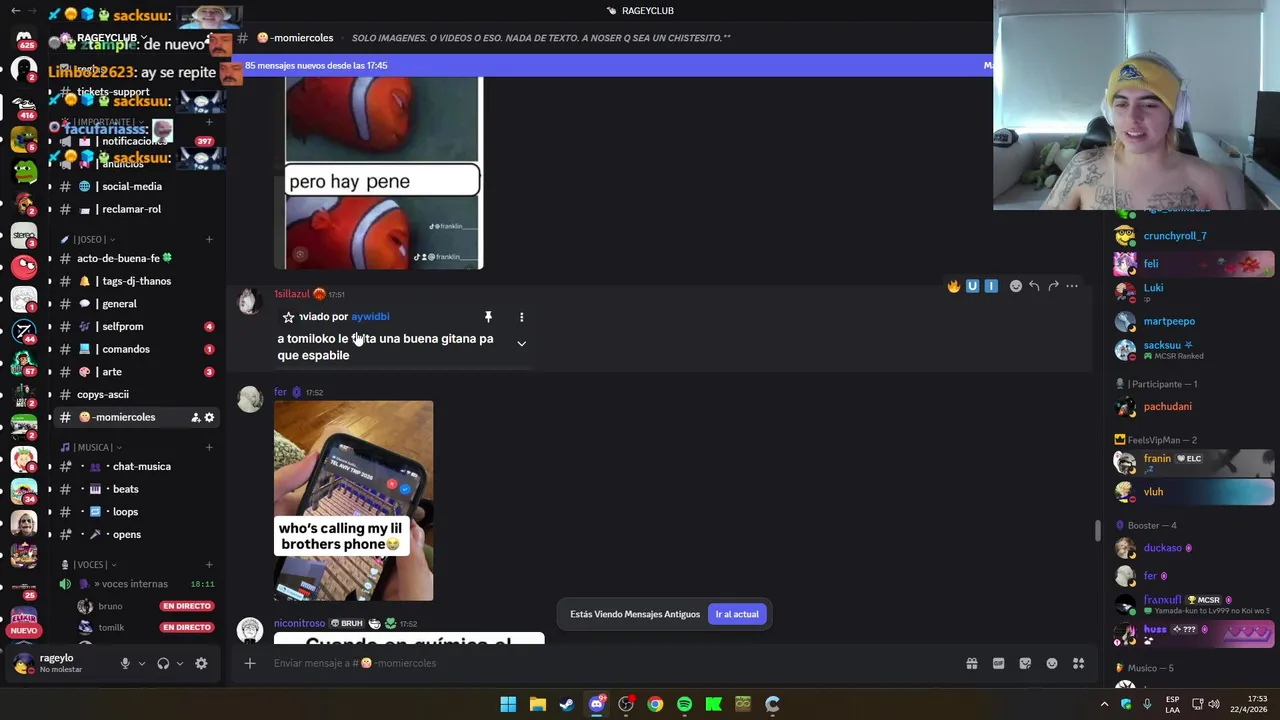This screenshot has height=720, width=1280.
Task: Create a channel in the VOCES category
Action: click(209, 565)
